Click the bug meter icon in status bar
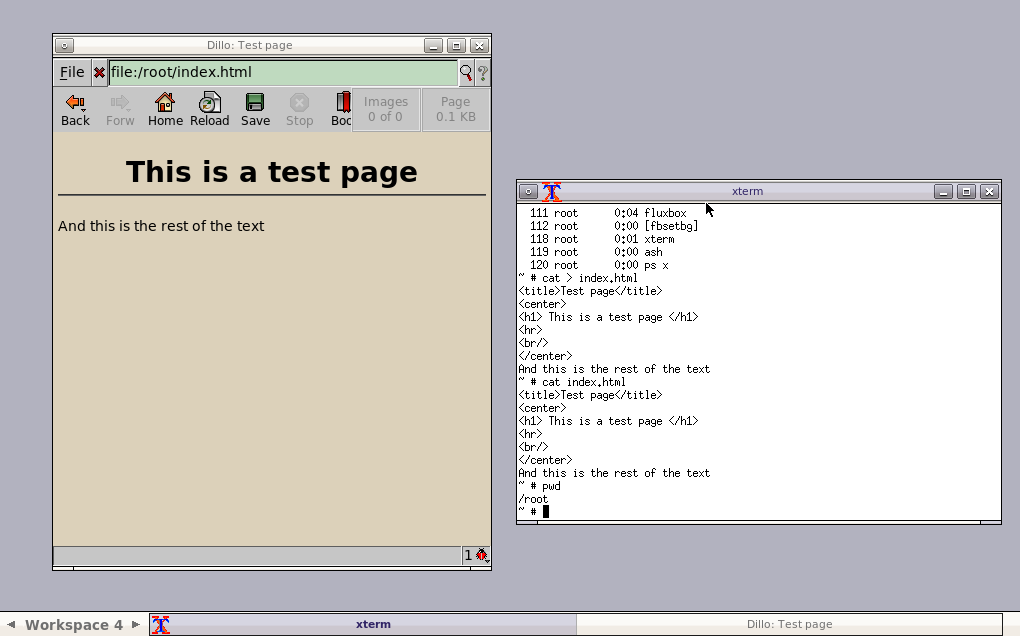The height and width of the screenshot is (636, 1020). (x=481, y=555)
